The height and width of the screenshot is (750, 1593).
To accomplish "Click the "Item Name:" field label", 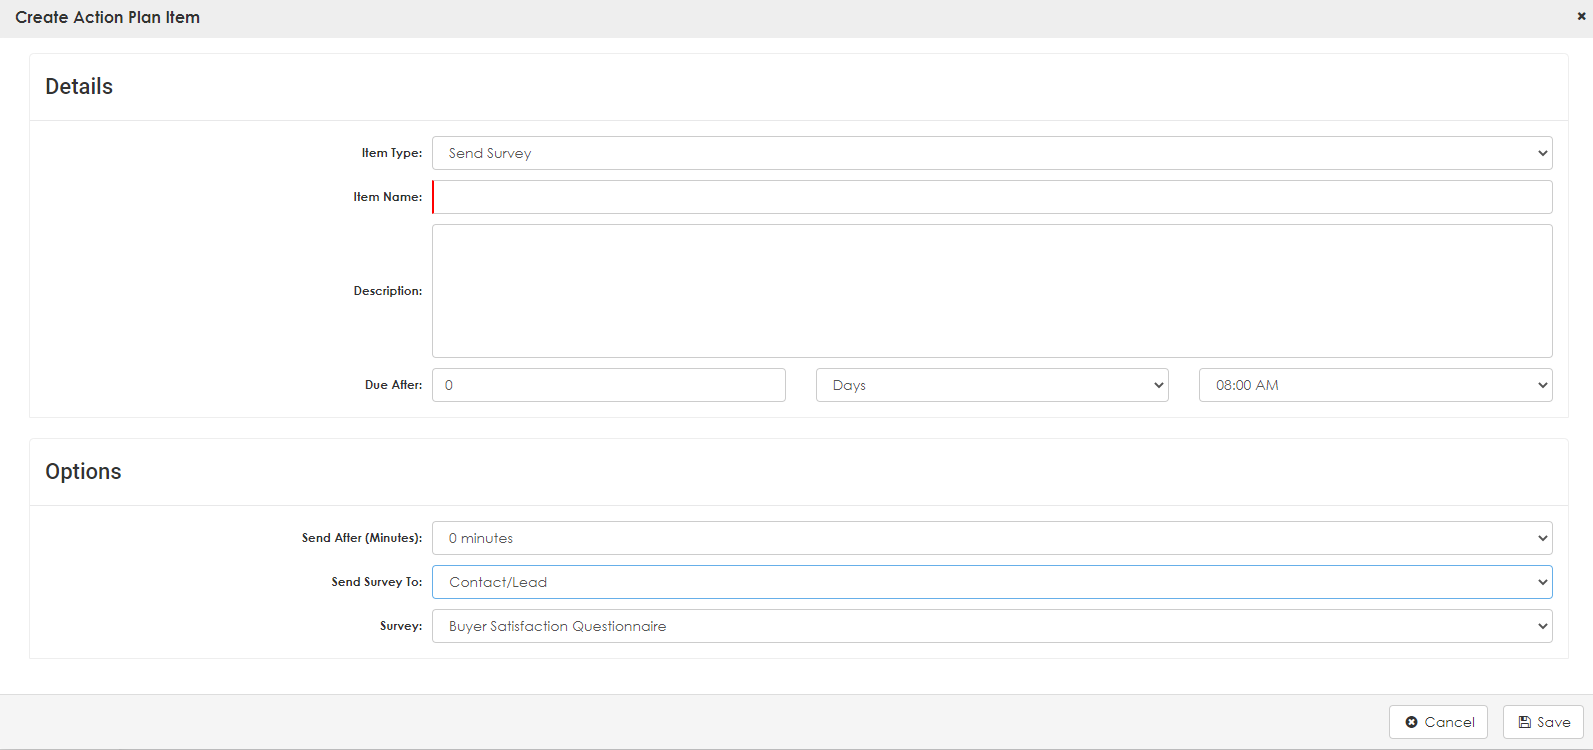I will (387, 197).
